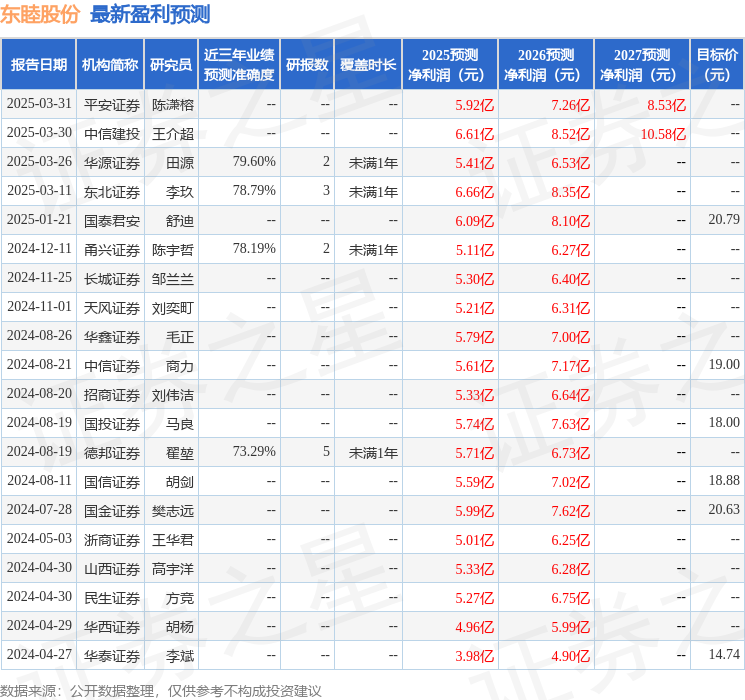Viewport: 745px width, 700px height.
Task: Click the 覆盖时长 column header
Action: pos(368,65)
